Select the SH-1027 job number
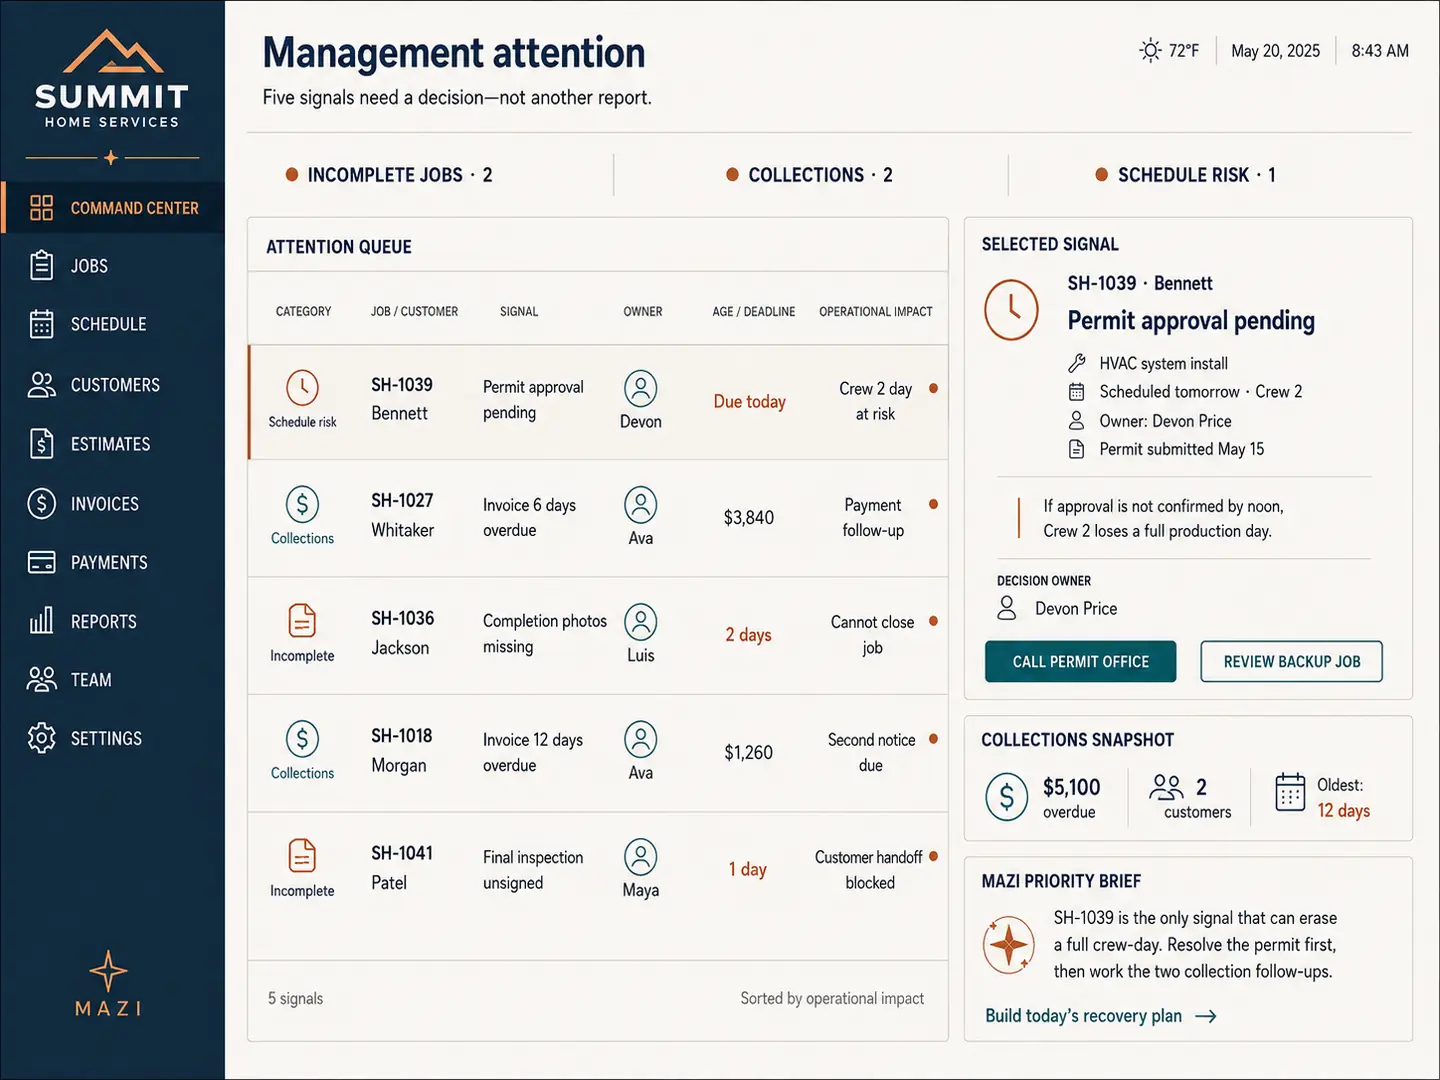Image resolution: width=1440 pixels, height=1080 pixels. (402, 500)
